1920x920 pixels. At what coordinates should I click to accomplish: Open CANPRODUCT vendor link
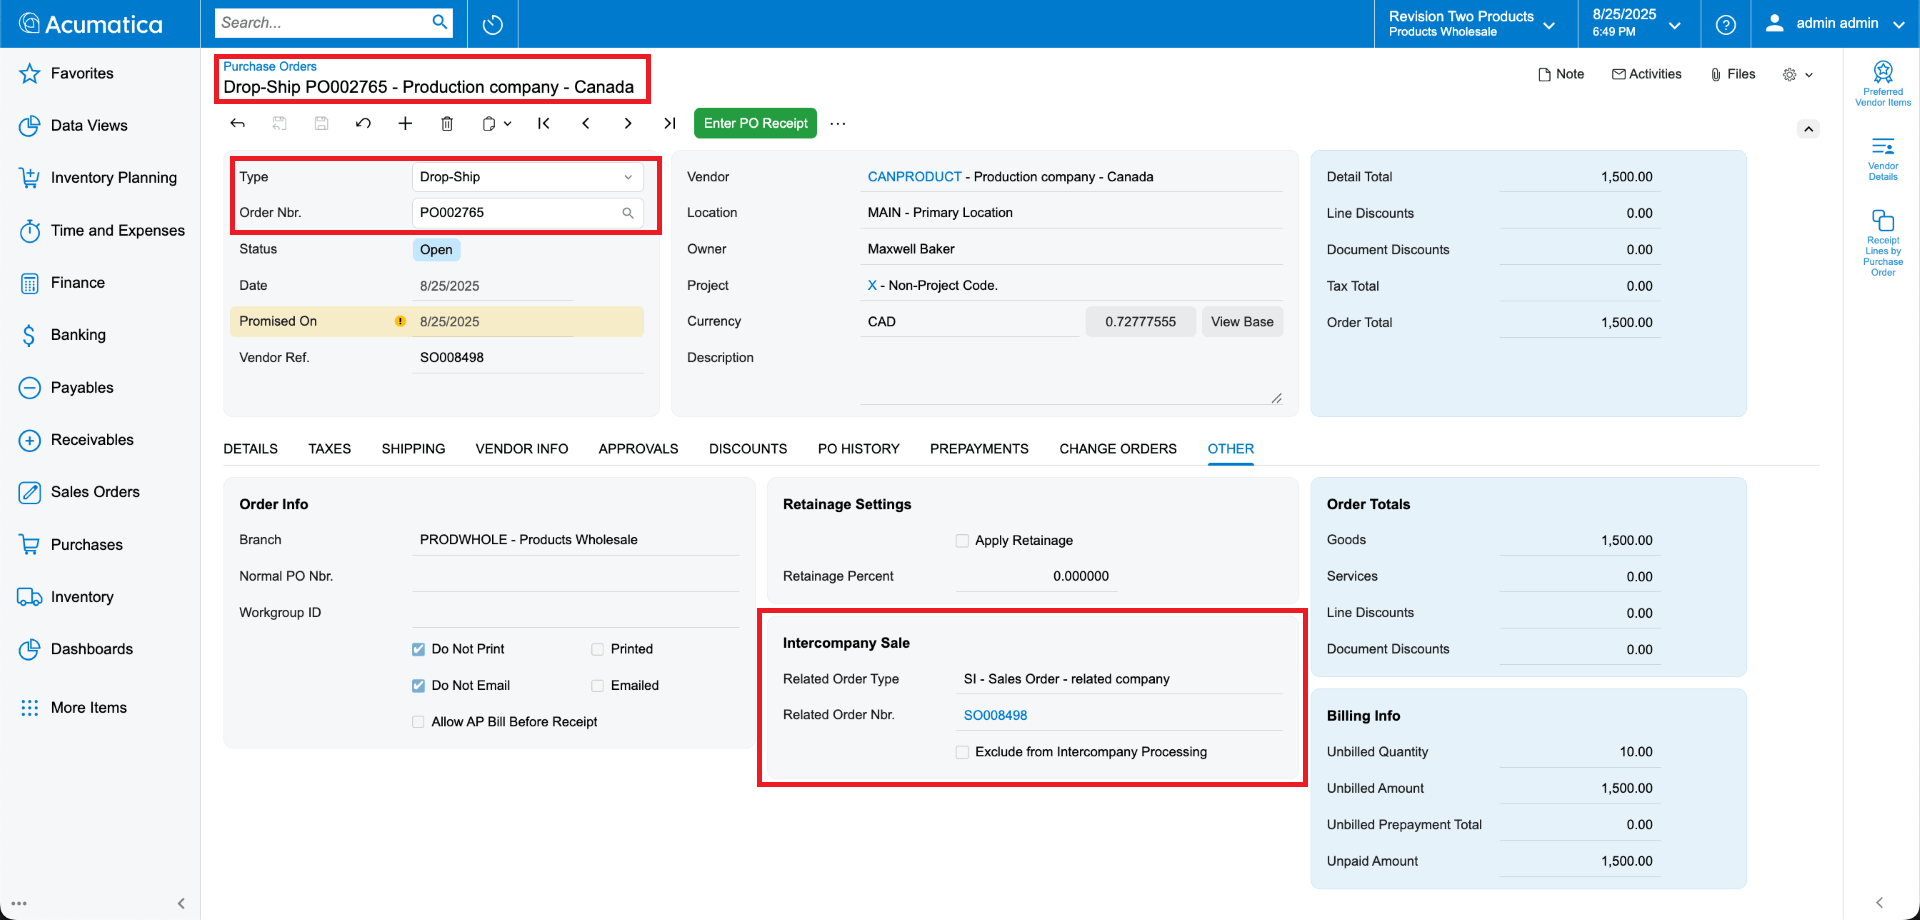[x=914, y=177]
